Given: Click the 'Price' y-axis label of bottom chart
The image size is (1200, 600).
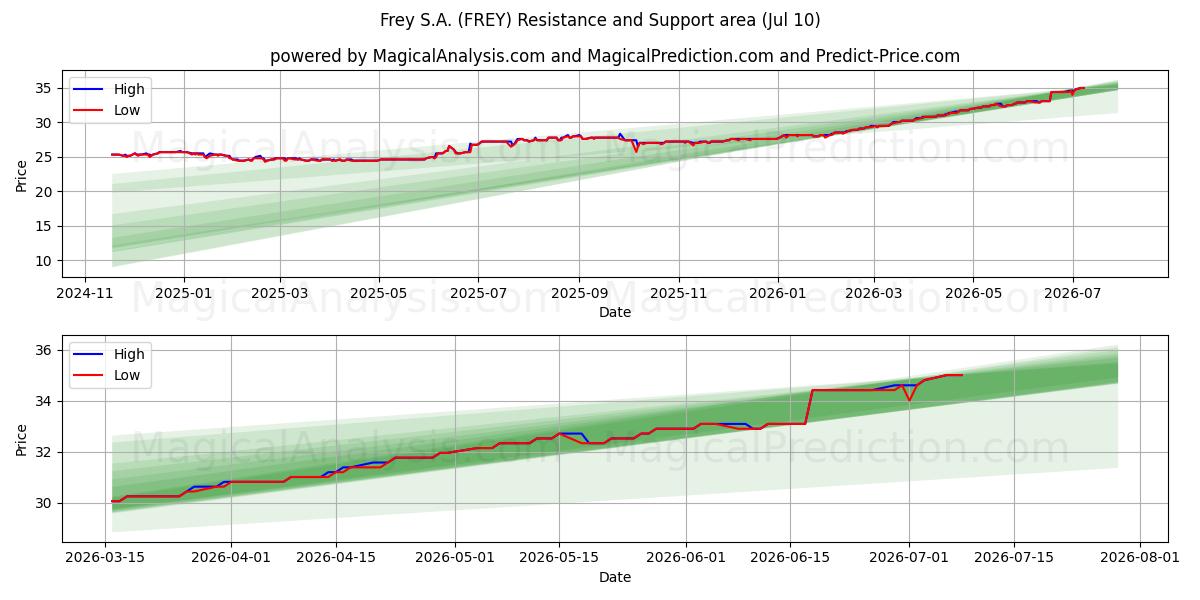Looking at the screenshot, I should point(22,440).
